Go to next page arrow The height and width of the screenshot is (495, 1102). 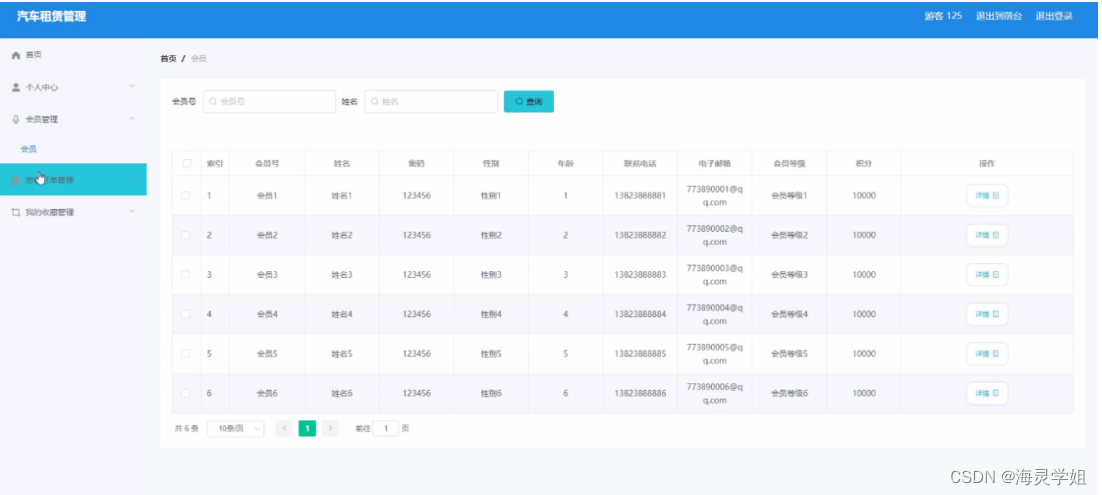click(x=330, y=428)
